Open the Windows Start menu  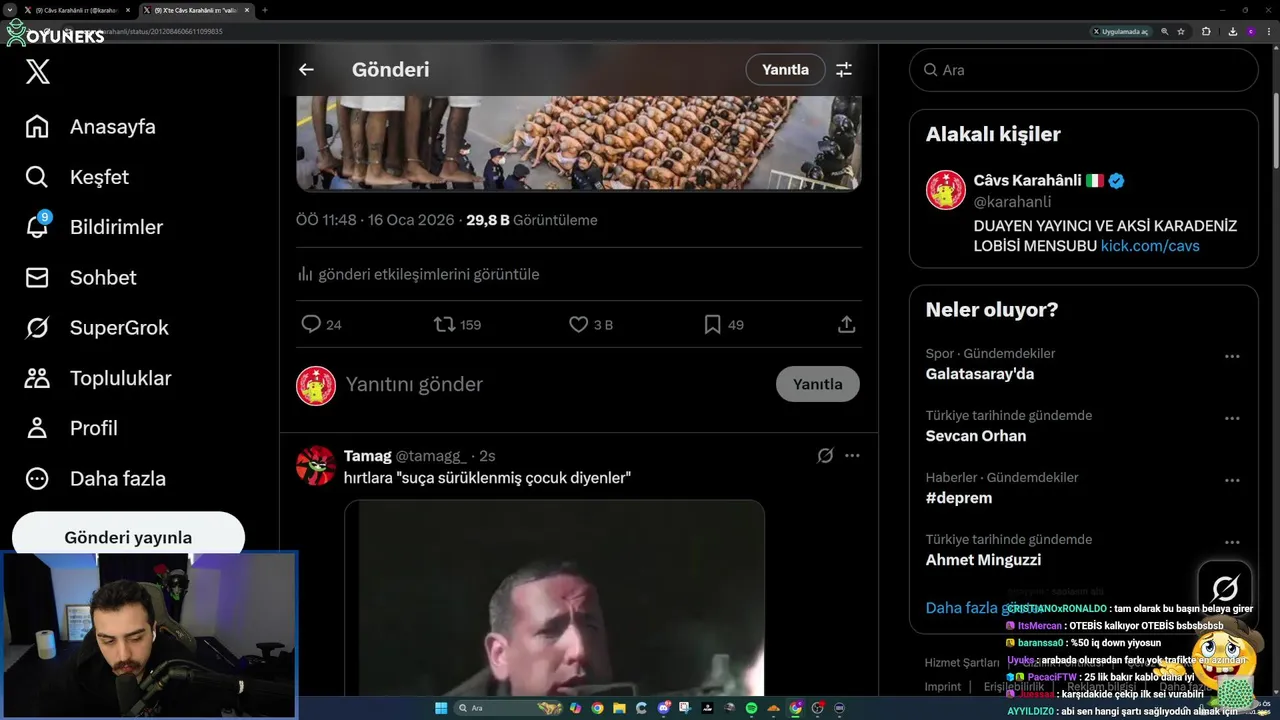pyautogui.click(x=439, y=708)
